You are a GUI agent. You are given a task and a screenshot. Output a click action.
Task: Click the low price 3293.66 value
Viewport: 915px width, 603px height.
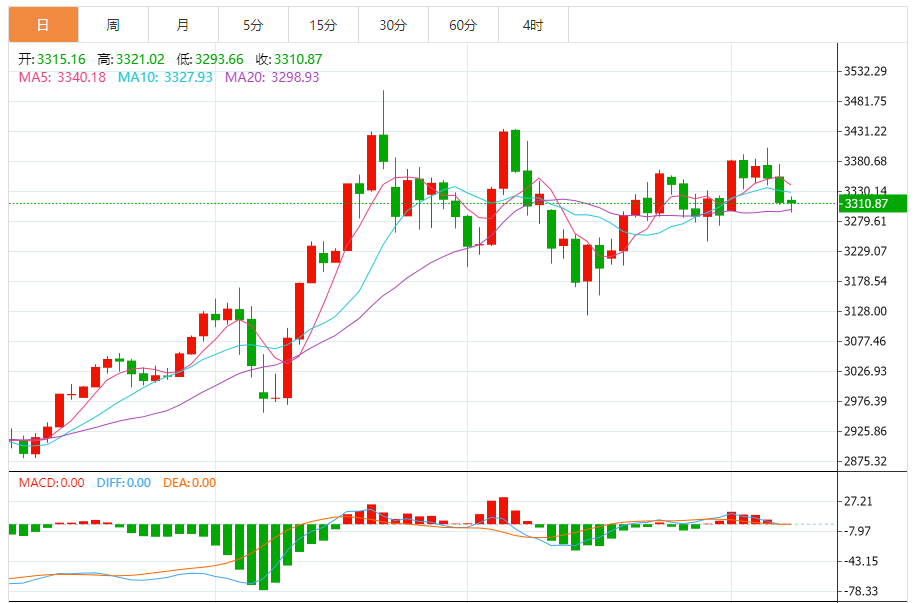[219, 60]
